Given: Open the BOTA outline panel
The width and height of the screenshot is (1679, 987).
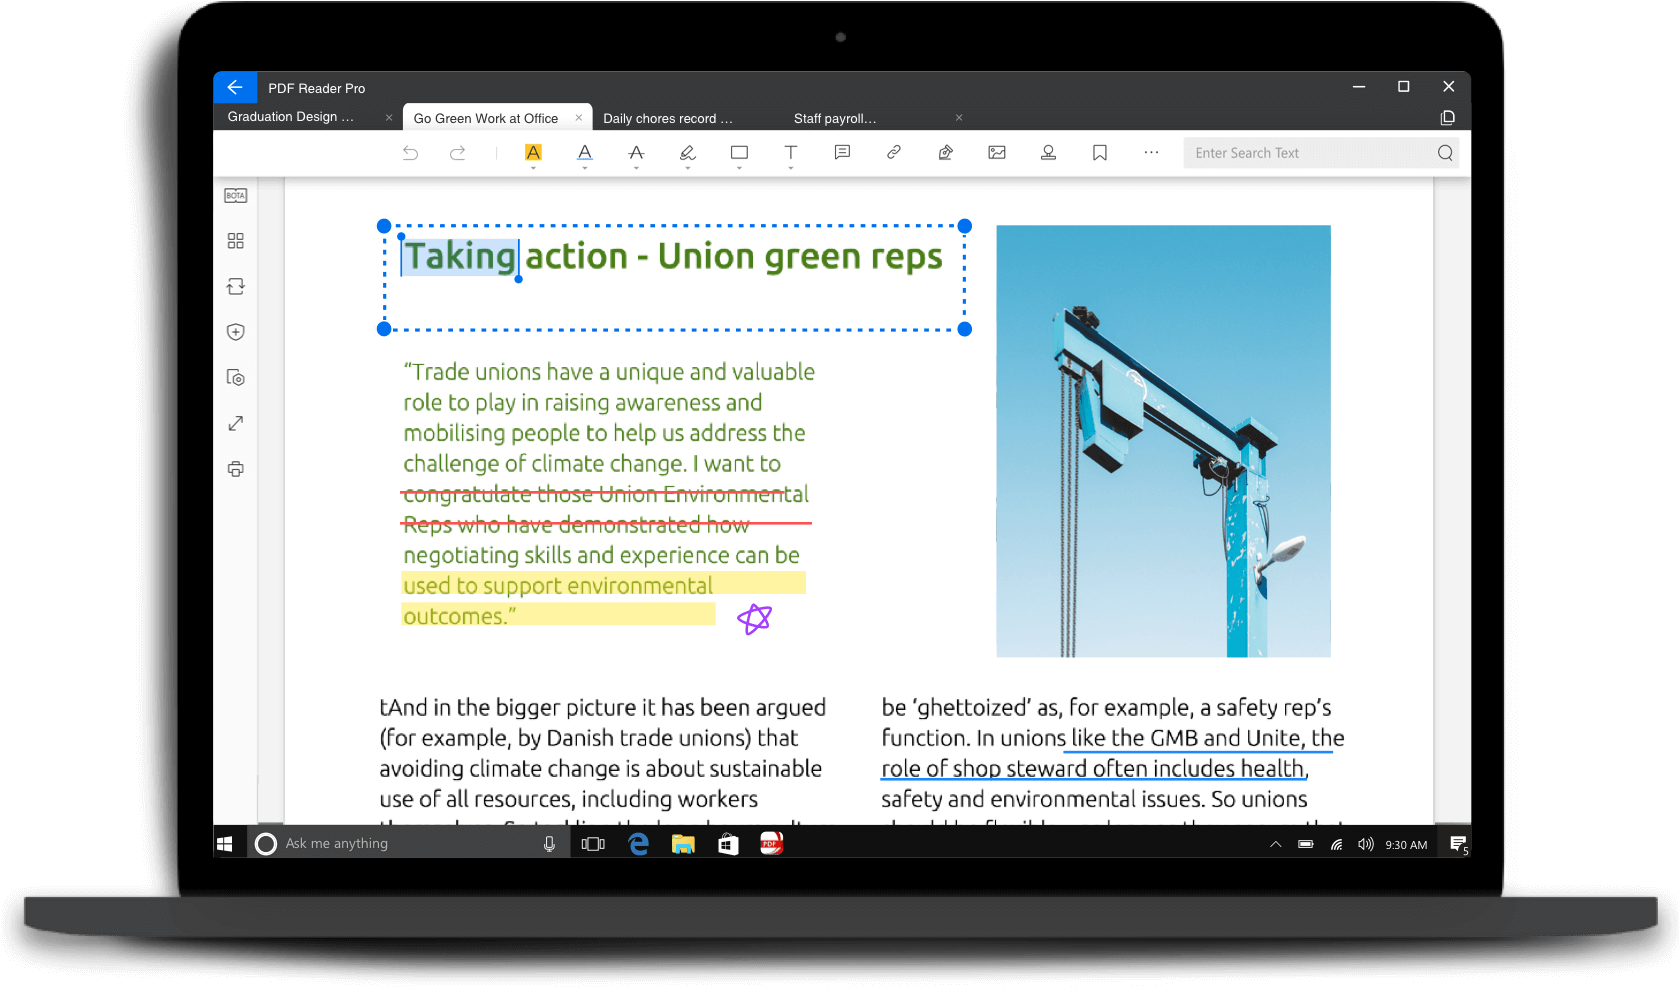Looking at the screenshot, I should click(x=236, y=196).
